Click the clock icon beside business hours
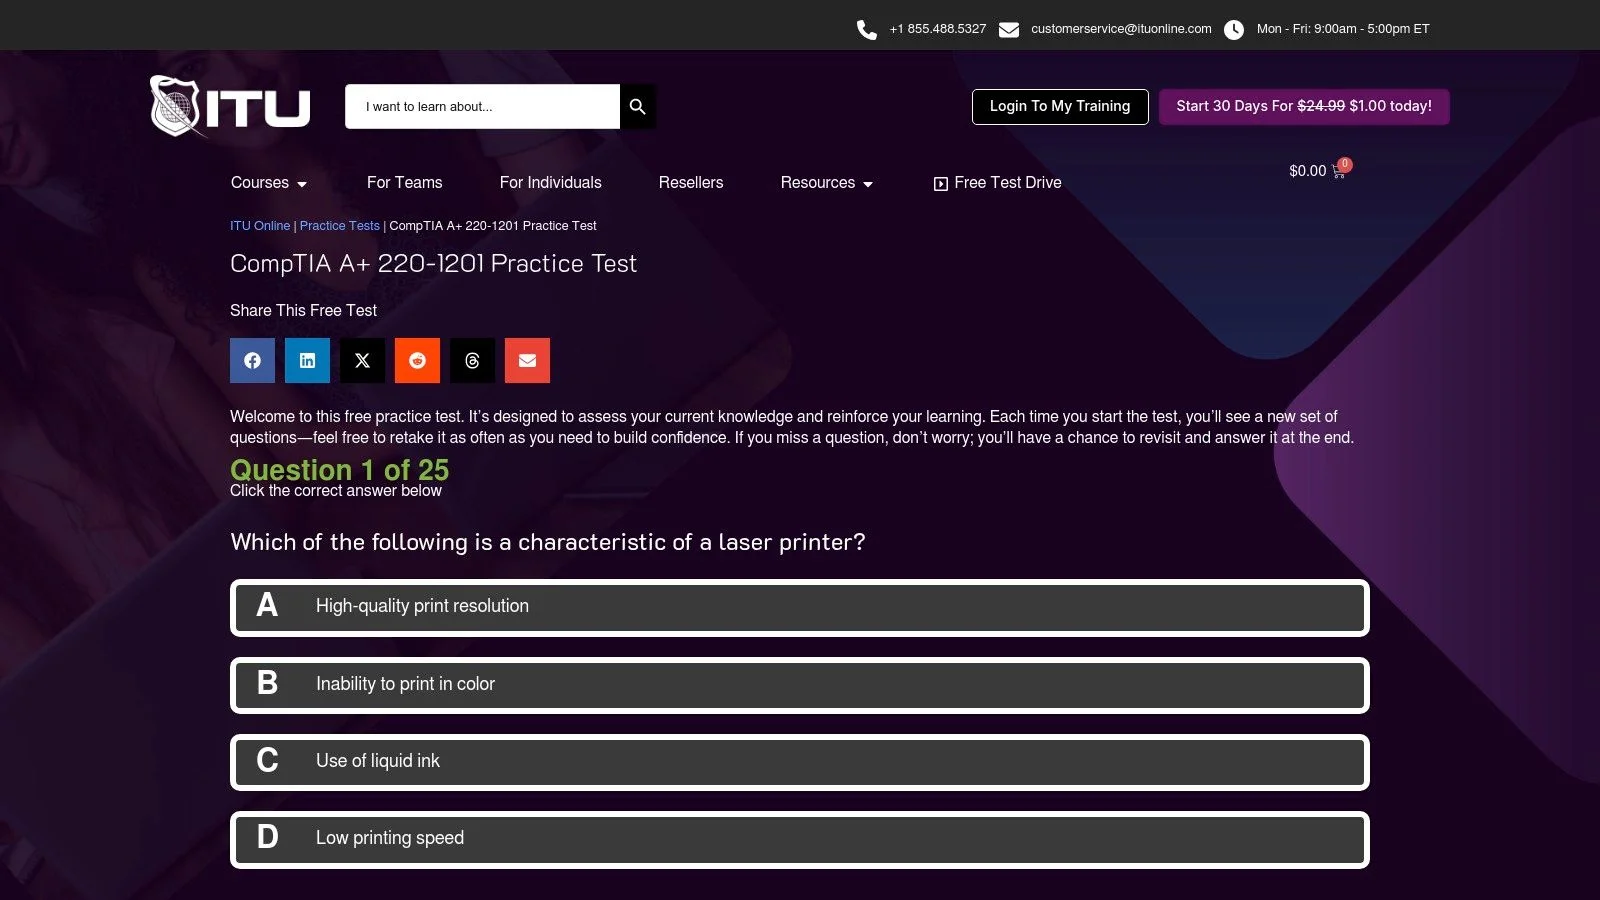This screenshot has height=900, width=1600. click(x=1234, y=30)
